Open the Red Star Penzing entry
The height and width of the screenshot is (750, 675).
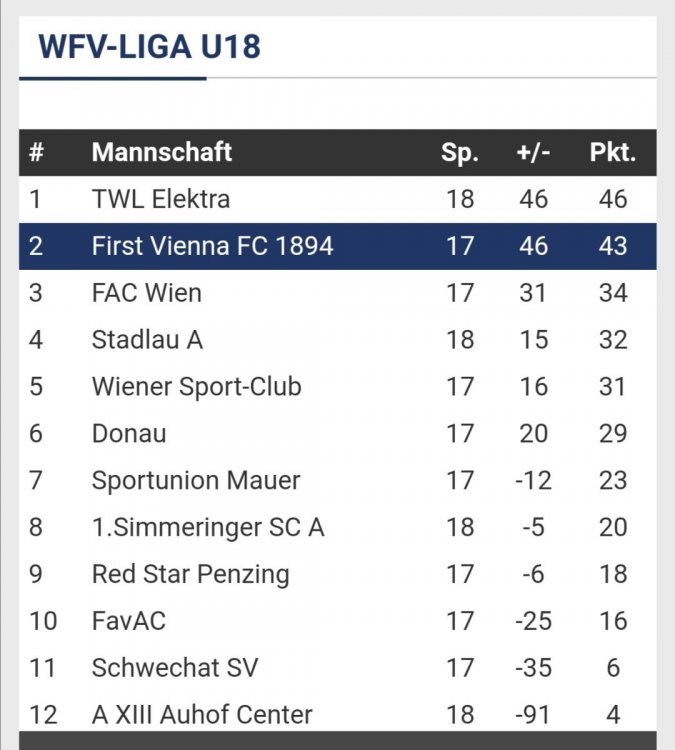[x=338, y=574]
